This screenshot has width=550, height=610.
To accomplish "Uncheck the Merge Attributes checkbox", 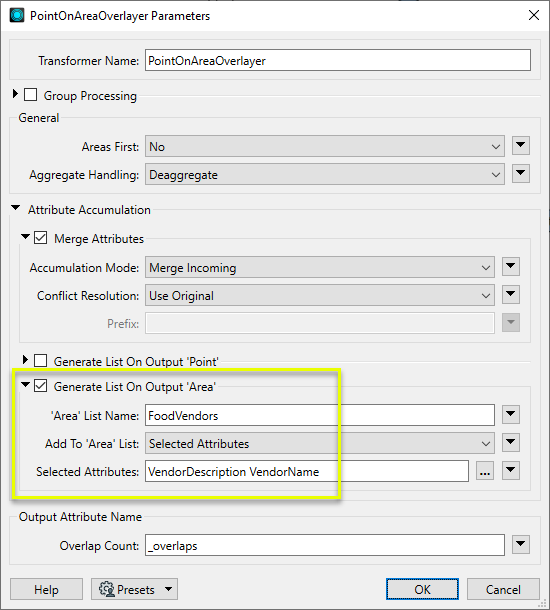I will 41,238.
